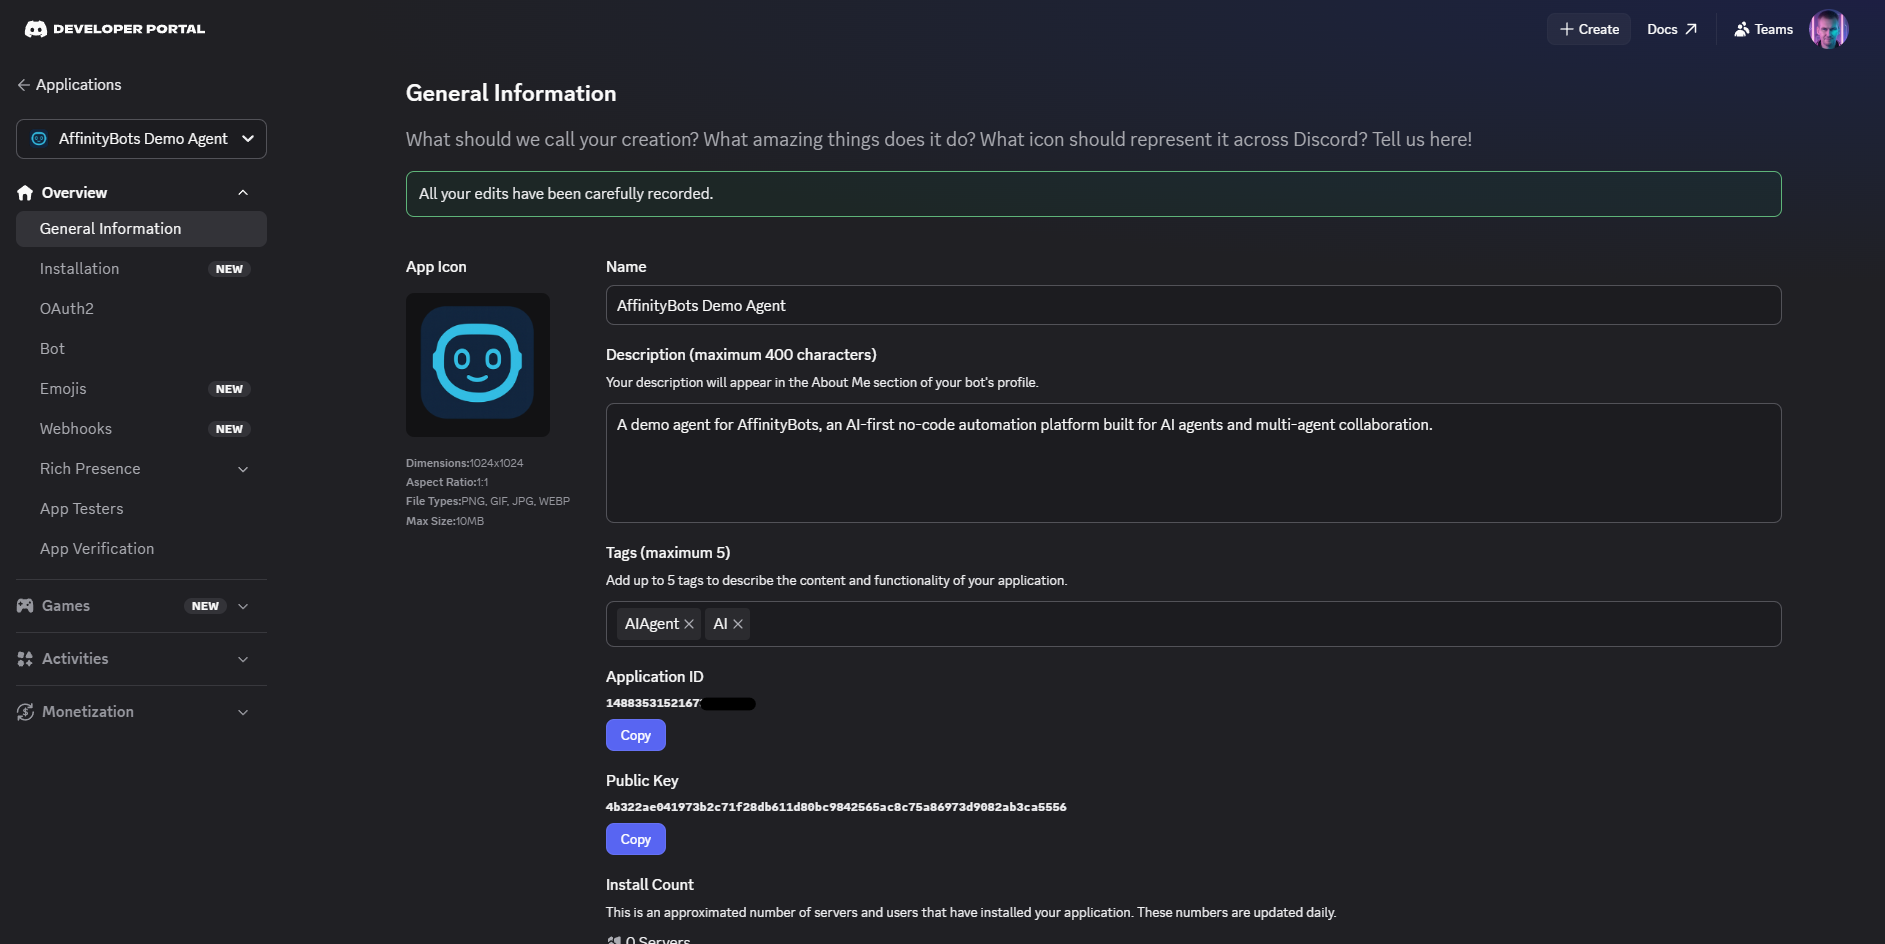
Task: Click the Create button
Action: point(1588,29)
